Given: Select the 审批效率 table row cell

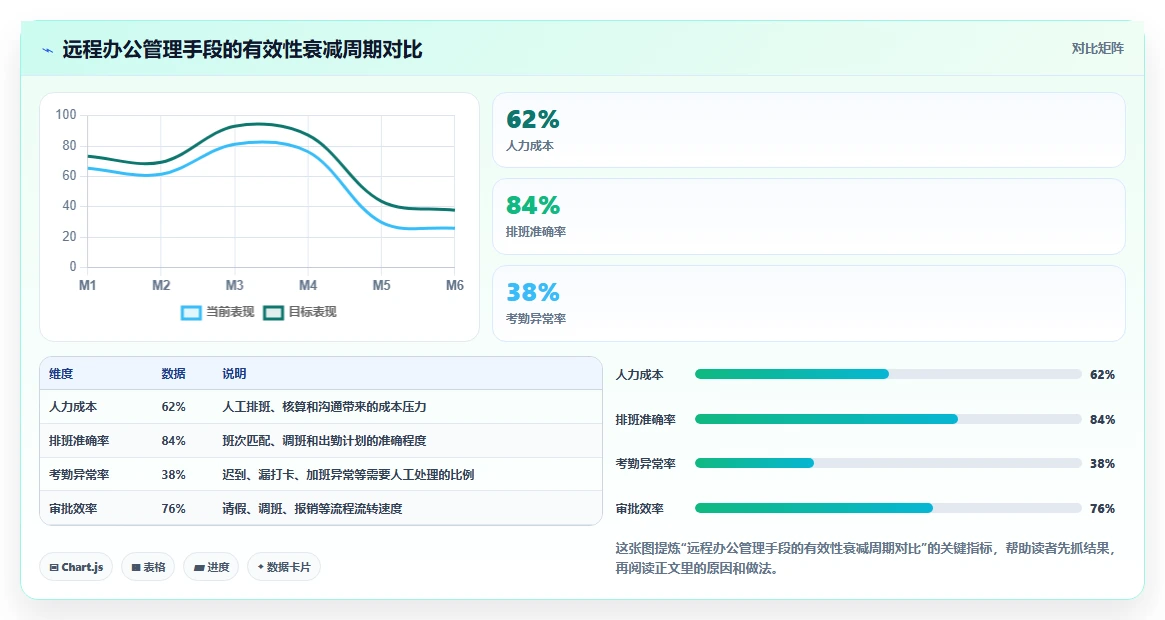Looking at the screenshot, I should (73, 509).
